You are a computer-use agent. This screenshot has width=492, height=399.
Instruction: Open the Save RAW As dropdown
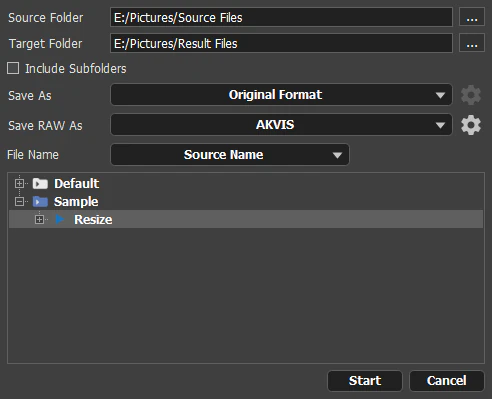(x=281, y=125)
